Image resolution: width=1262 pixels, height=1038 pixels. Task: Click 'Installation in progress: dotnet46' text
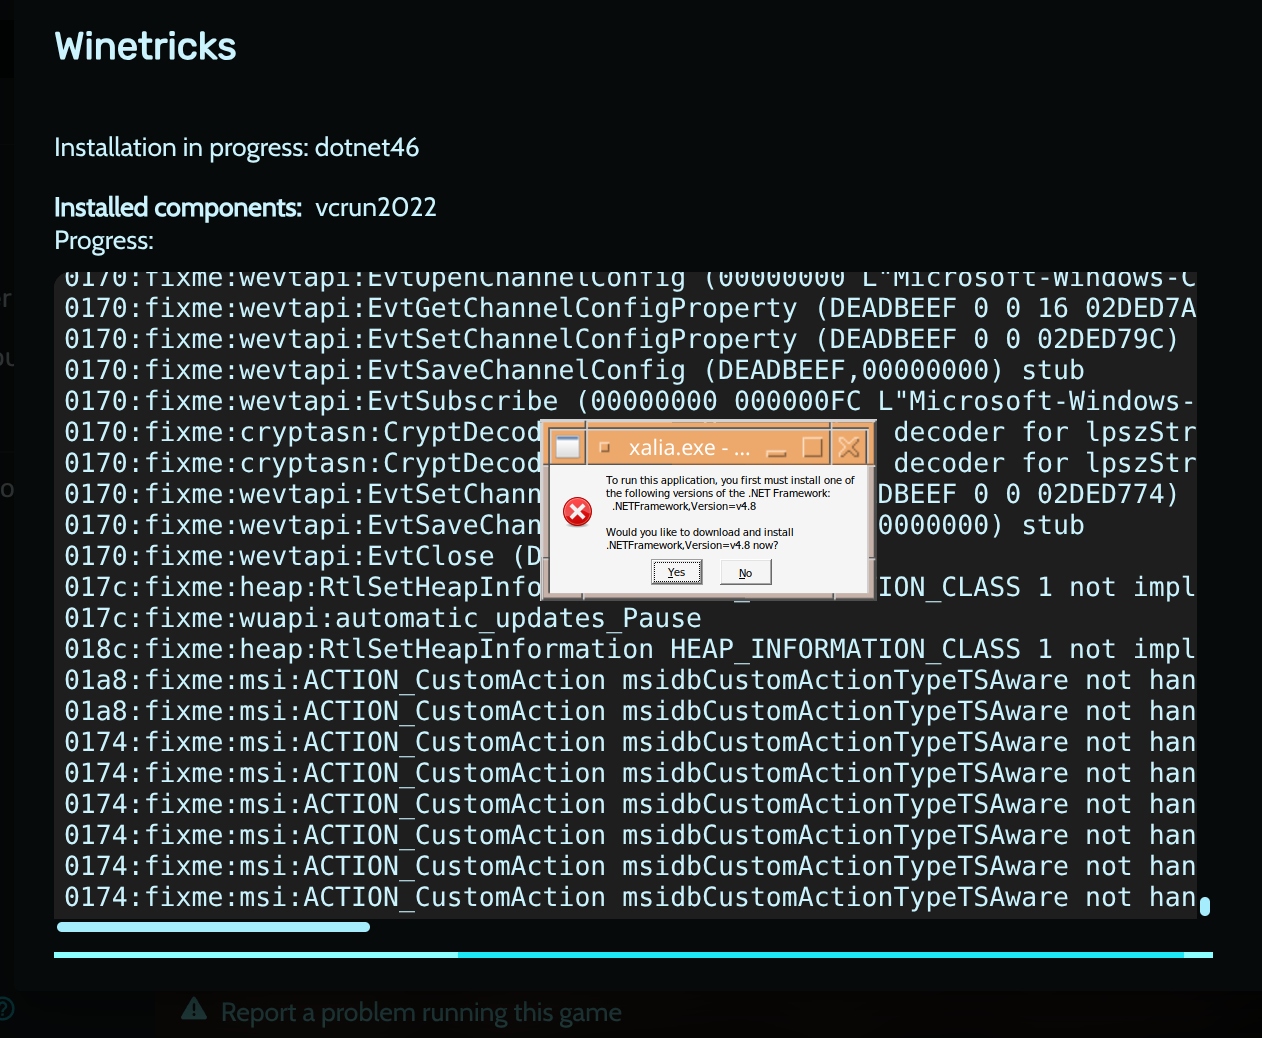tap(237, 148)
